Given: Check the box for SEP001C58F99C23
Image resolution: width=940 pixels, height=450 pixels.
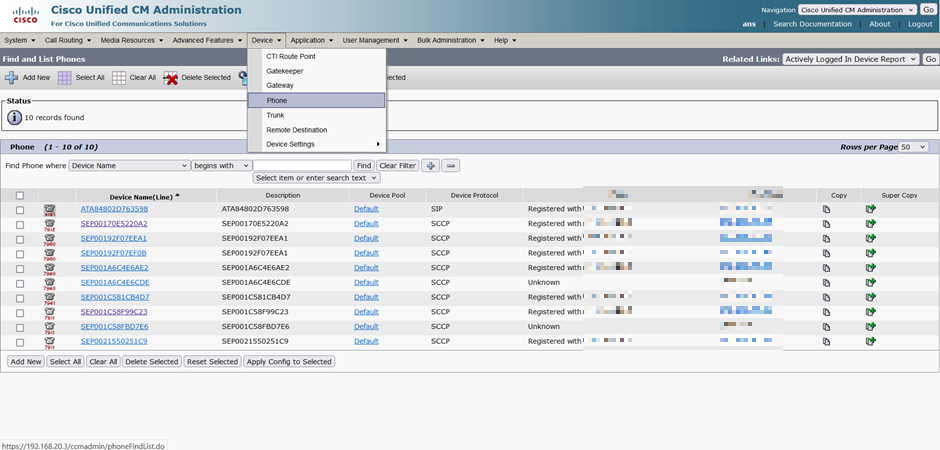Looking at the screenshot, I should click(x=20, y=313).
